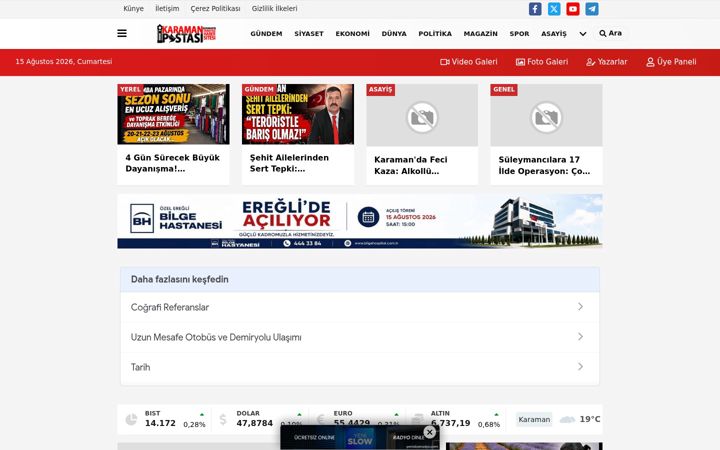Expand the Tarih row
Screen dimensions: 720x450
click(360, 366)
